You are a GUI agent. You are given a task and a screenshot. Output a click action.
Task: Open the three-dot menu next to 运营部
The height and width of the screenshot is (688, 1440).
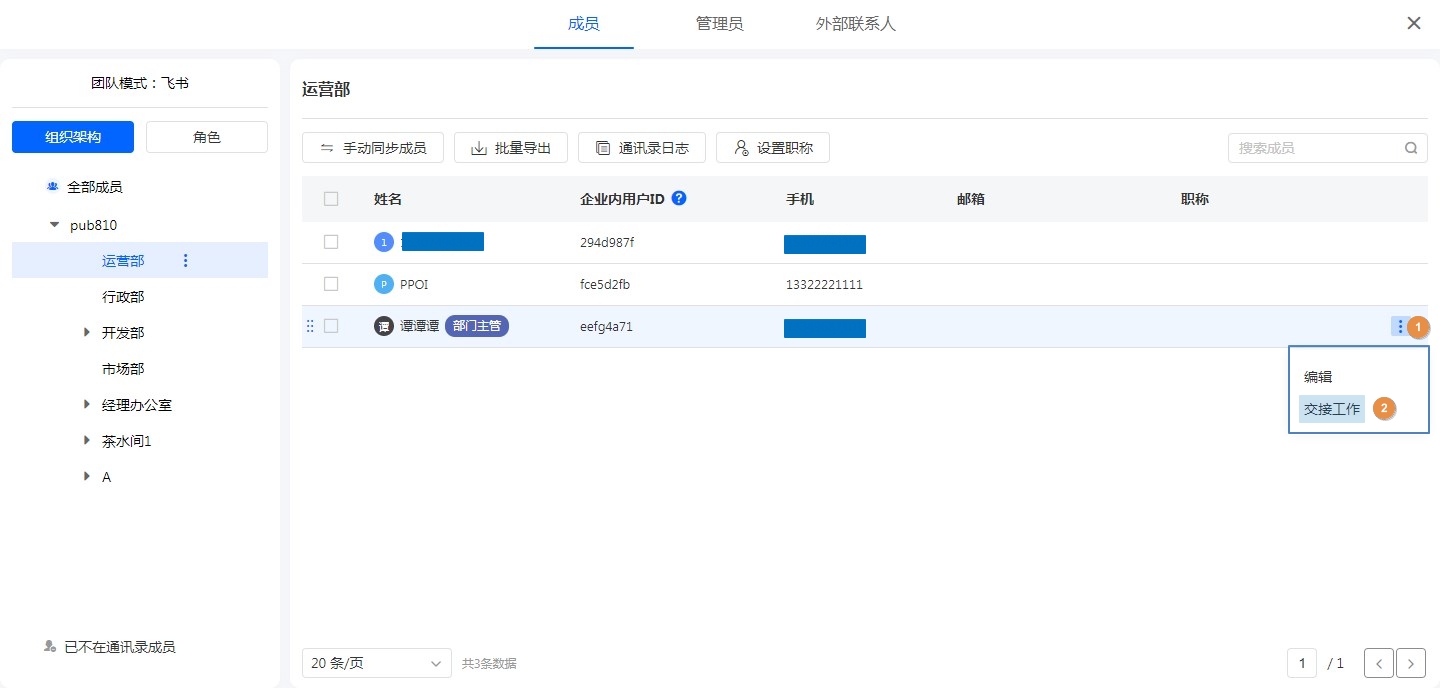tap(185, 261)
